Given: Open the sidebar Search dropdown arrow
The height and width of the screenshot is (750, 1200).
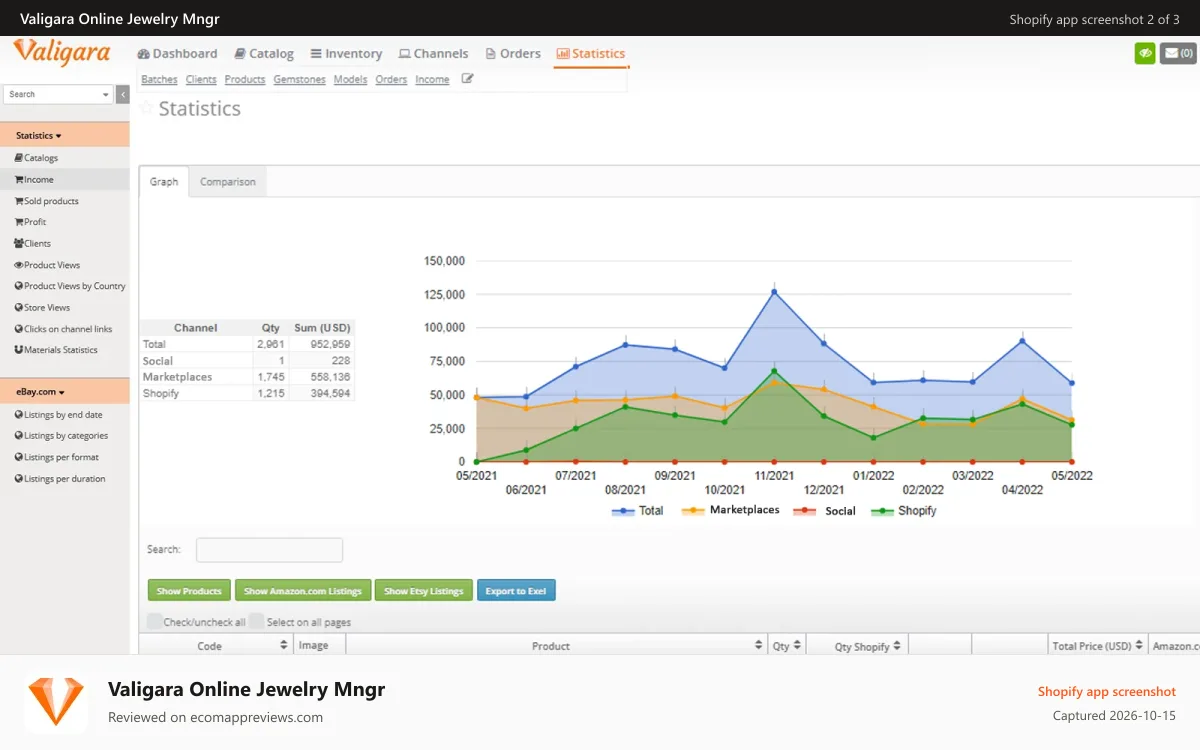Looking at the screenshot, I should tap(106, 95).
